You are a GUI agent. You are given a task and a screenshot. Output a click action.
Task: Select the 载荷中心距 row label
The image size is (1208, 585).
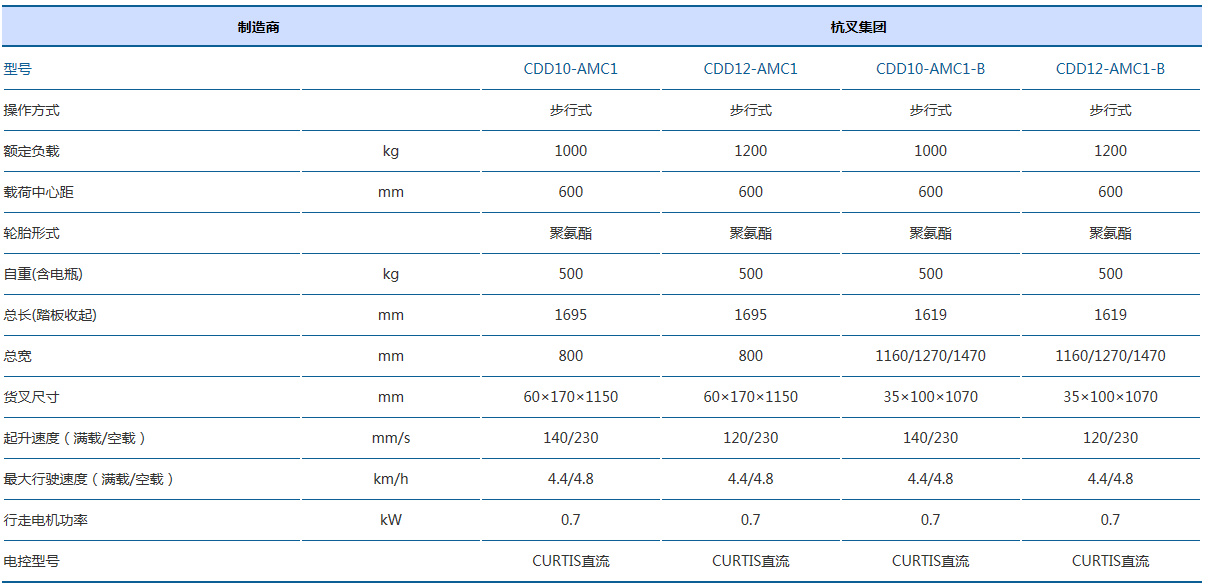pyautogui.click(x=39, y=192)
